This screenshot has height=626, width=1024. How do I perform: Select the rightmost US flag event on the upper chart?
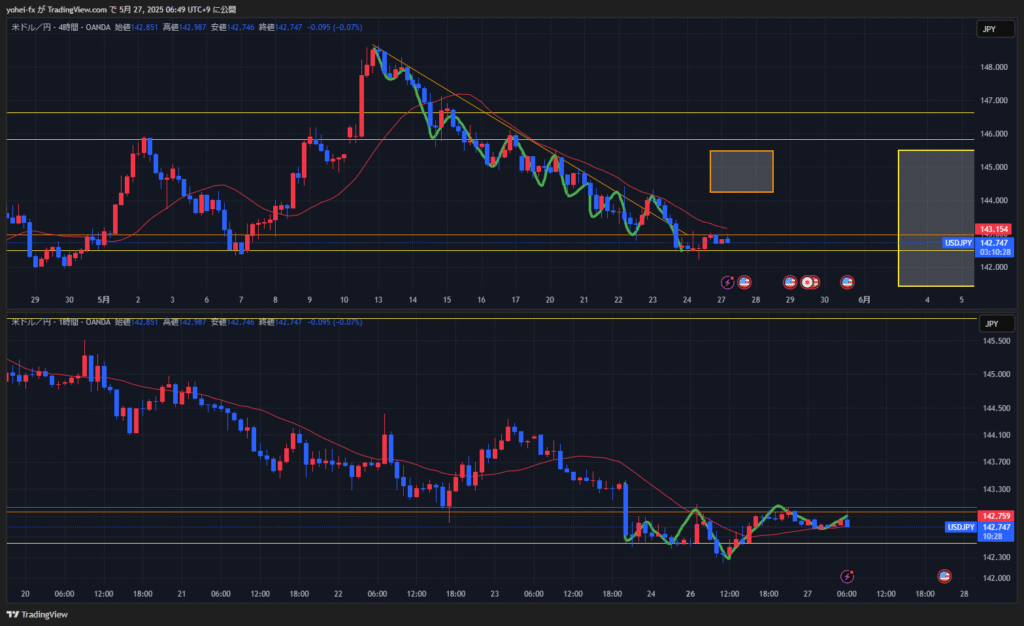[x=848, y=282]
